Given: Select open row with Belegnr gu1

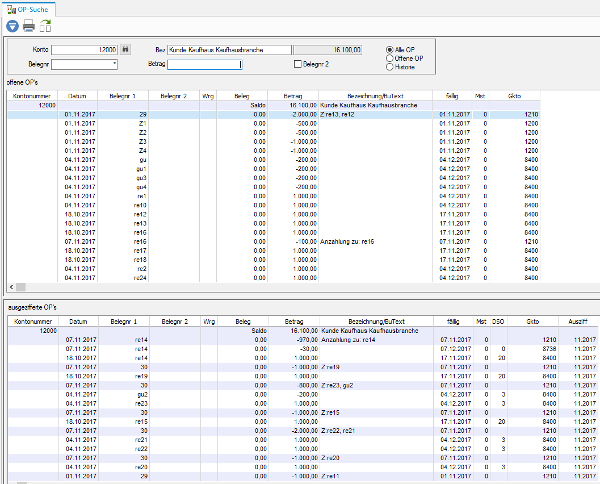Looking at the screenshot, I should point(274,169).
